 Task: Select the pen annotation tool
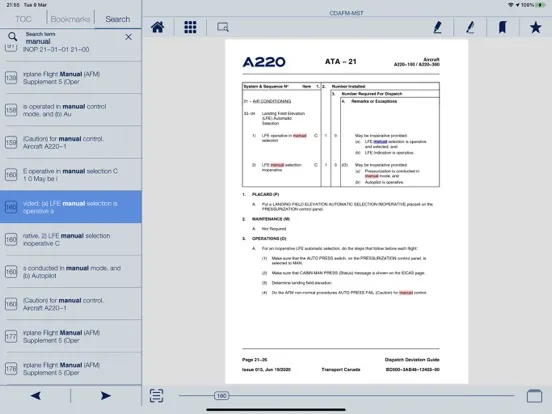click(x=470, y=27)
